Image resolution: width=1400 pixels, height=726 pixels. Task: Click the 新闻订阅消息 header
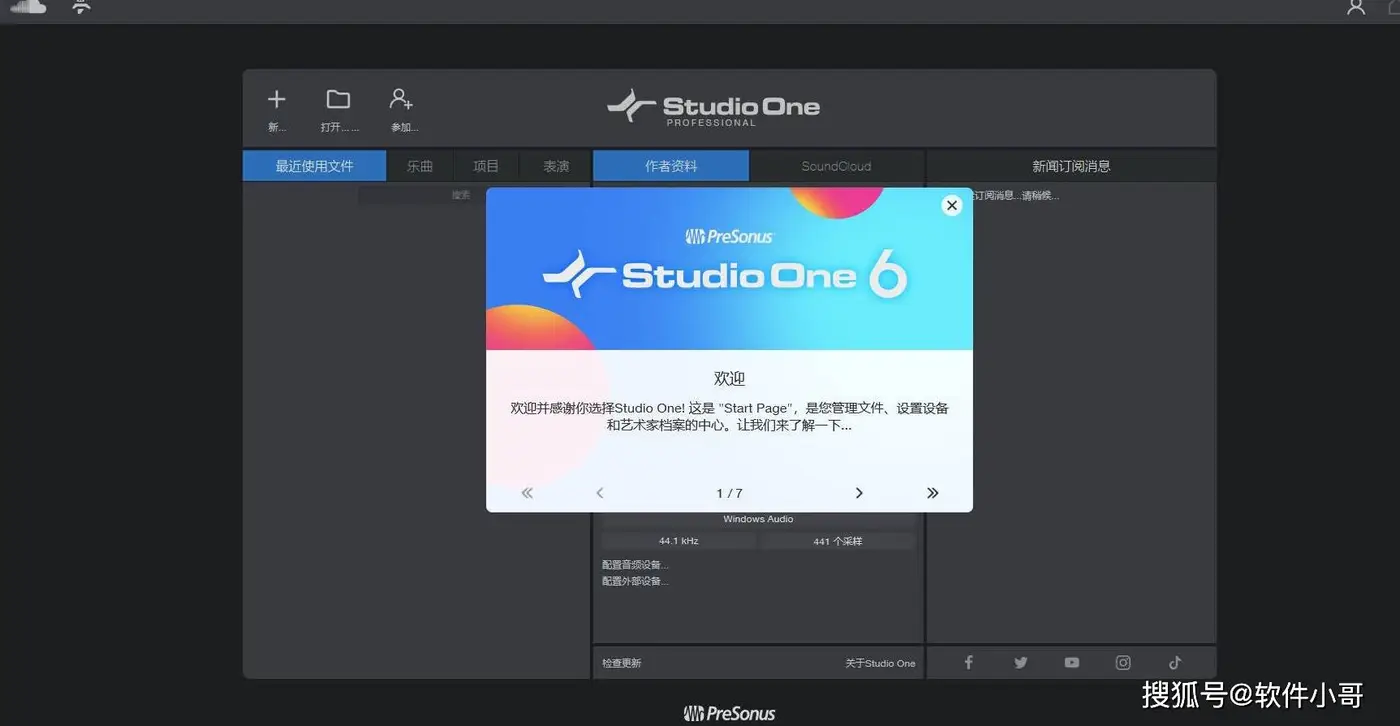[x=1071, y=166]
